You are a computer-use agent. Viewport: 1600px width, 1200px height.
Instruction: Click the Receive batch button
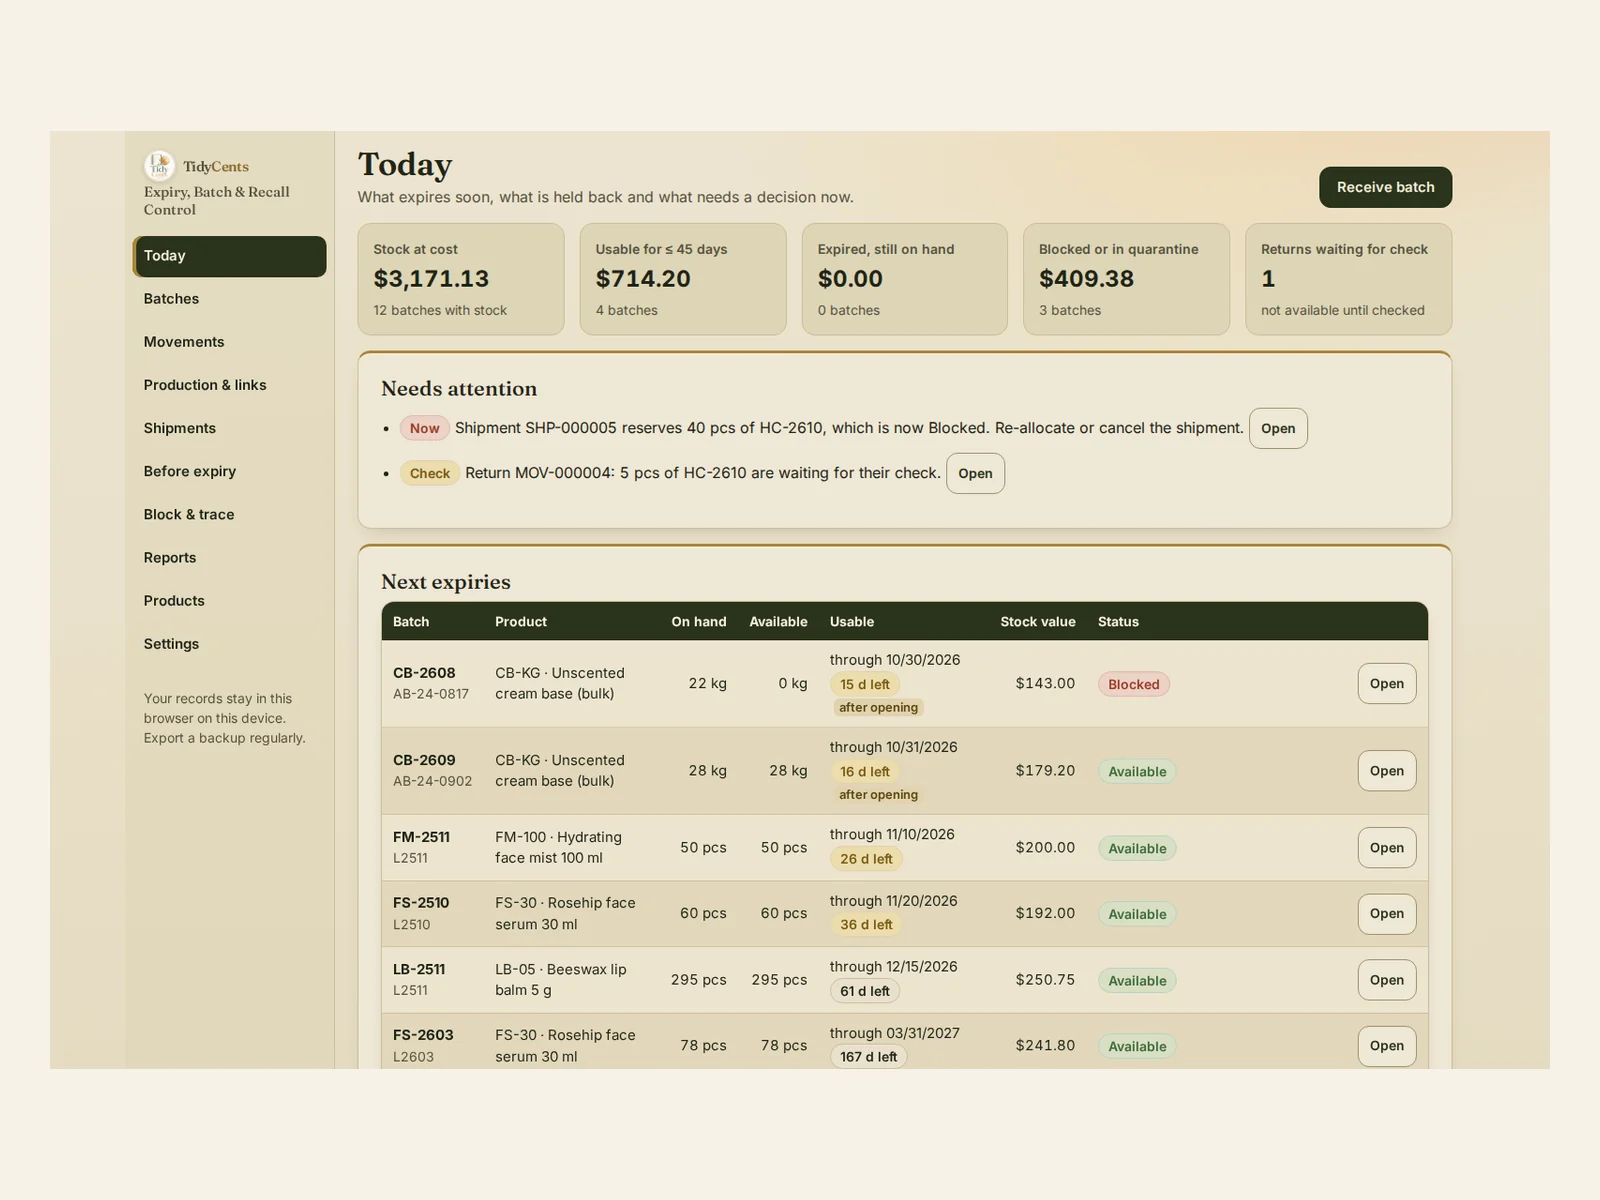1385,187
